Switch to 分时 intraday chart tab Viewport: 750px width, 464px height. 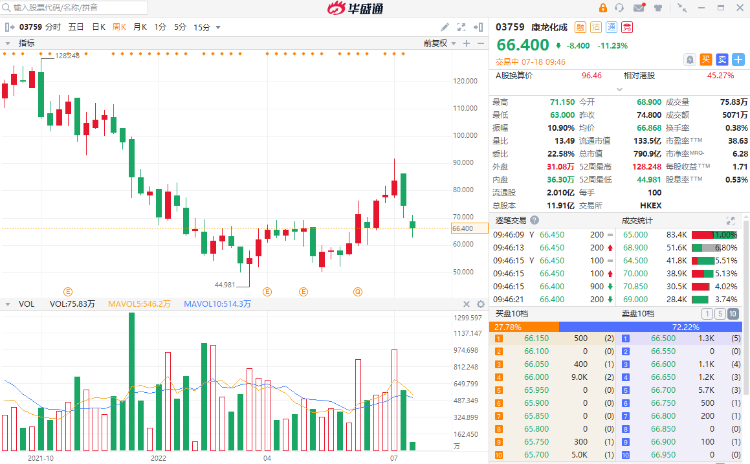(x=52, y=27)
